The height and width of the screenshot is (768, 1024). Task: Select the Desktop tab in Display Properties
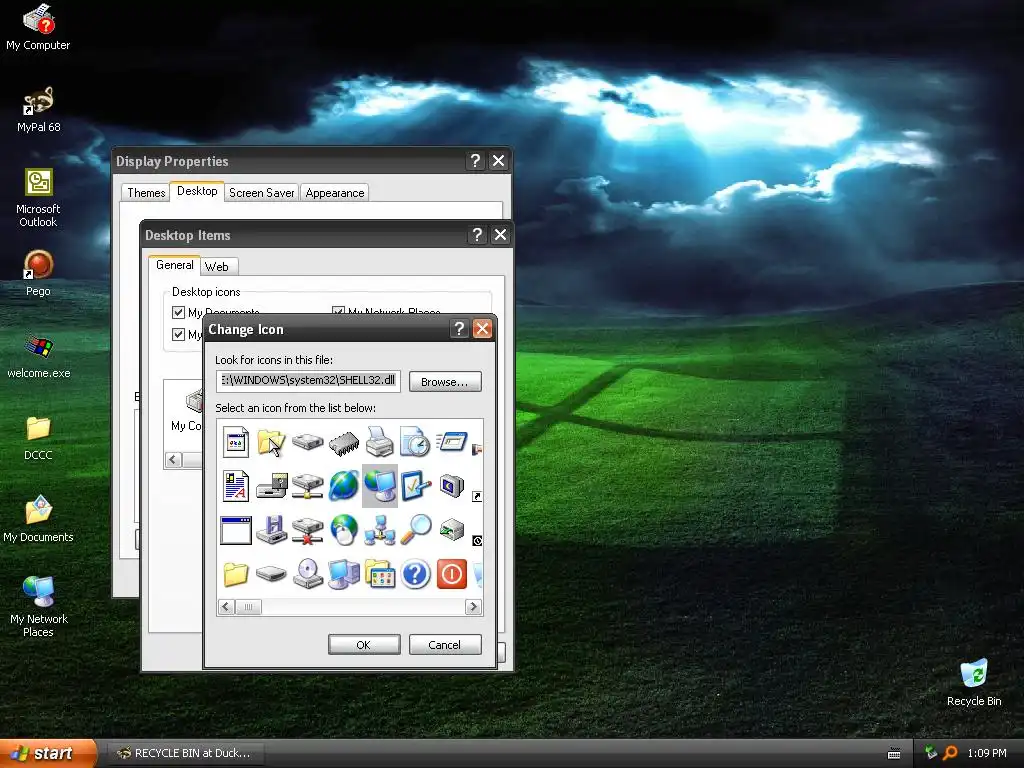pos(197,191)
